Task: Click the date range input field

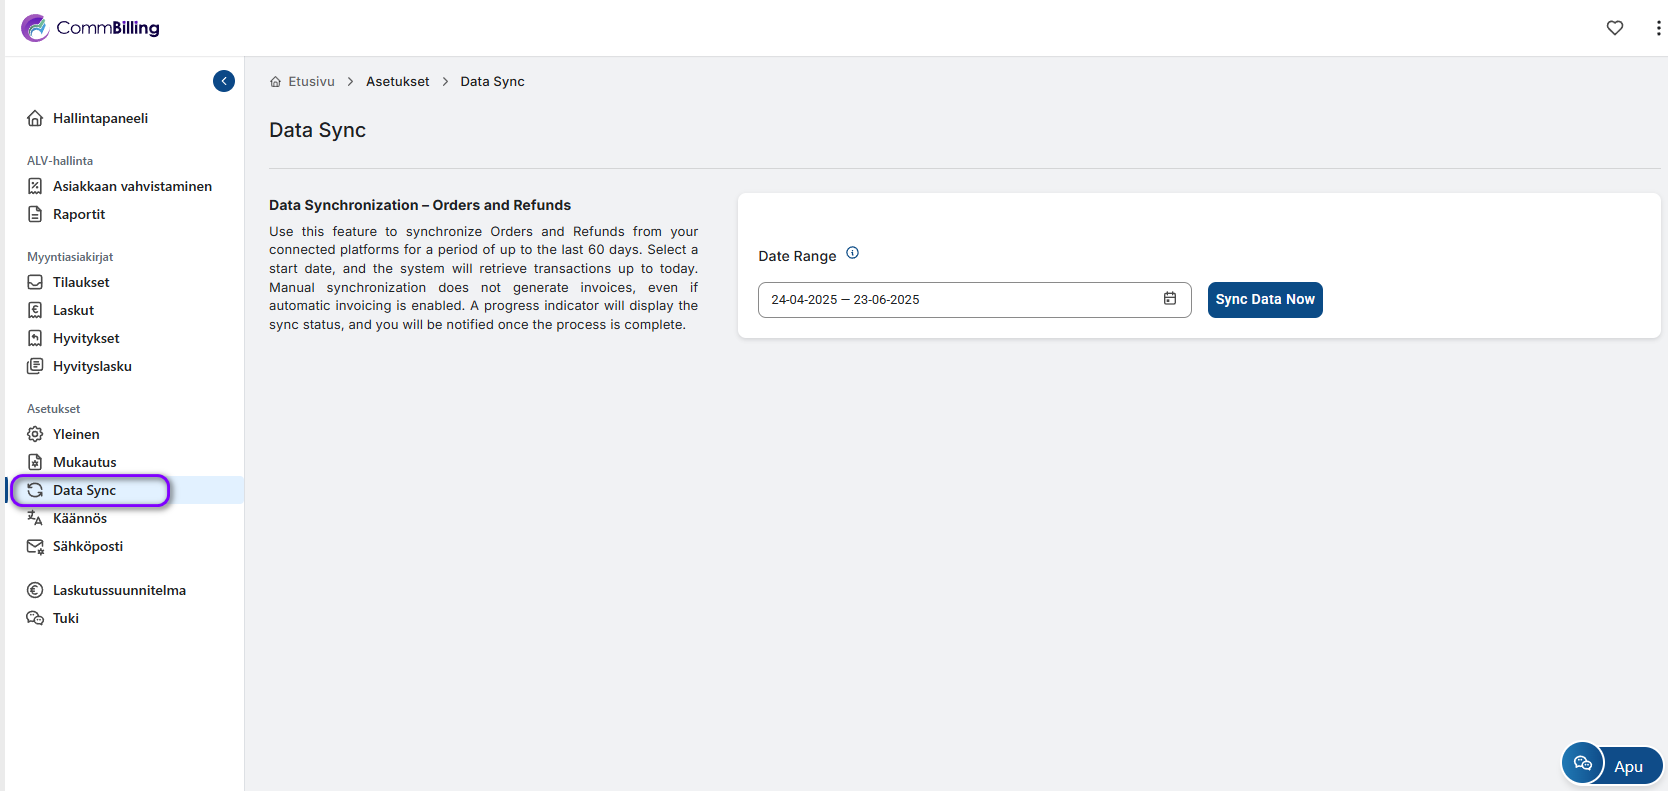Action: tap(960, 300)
